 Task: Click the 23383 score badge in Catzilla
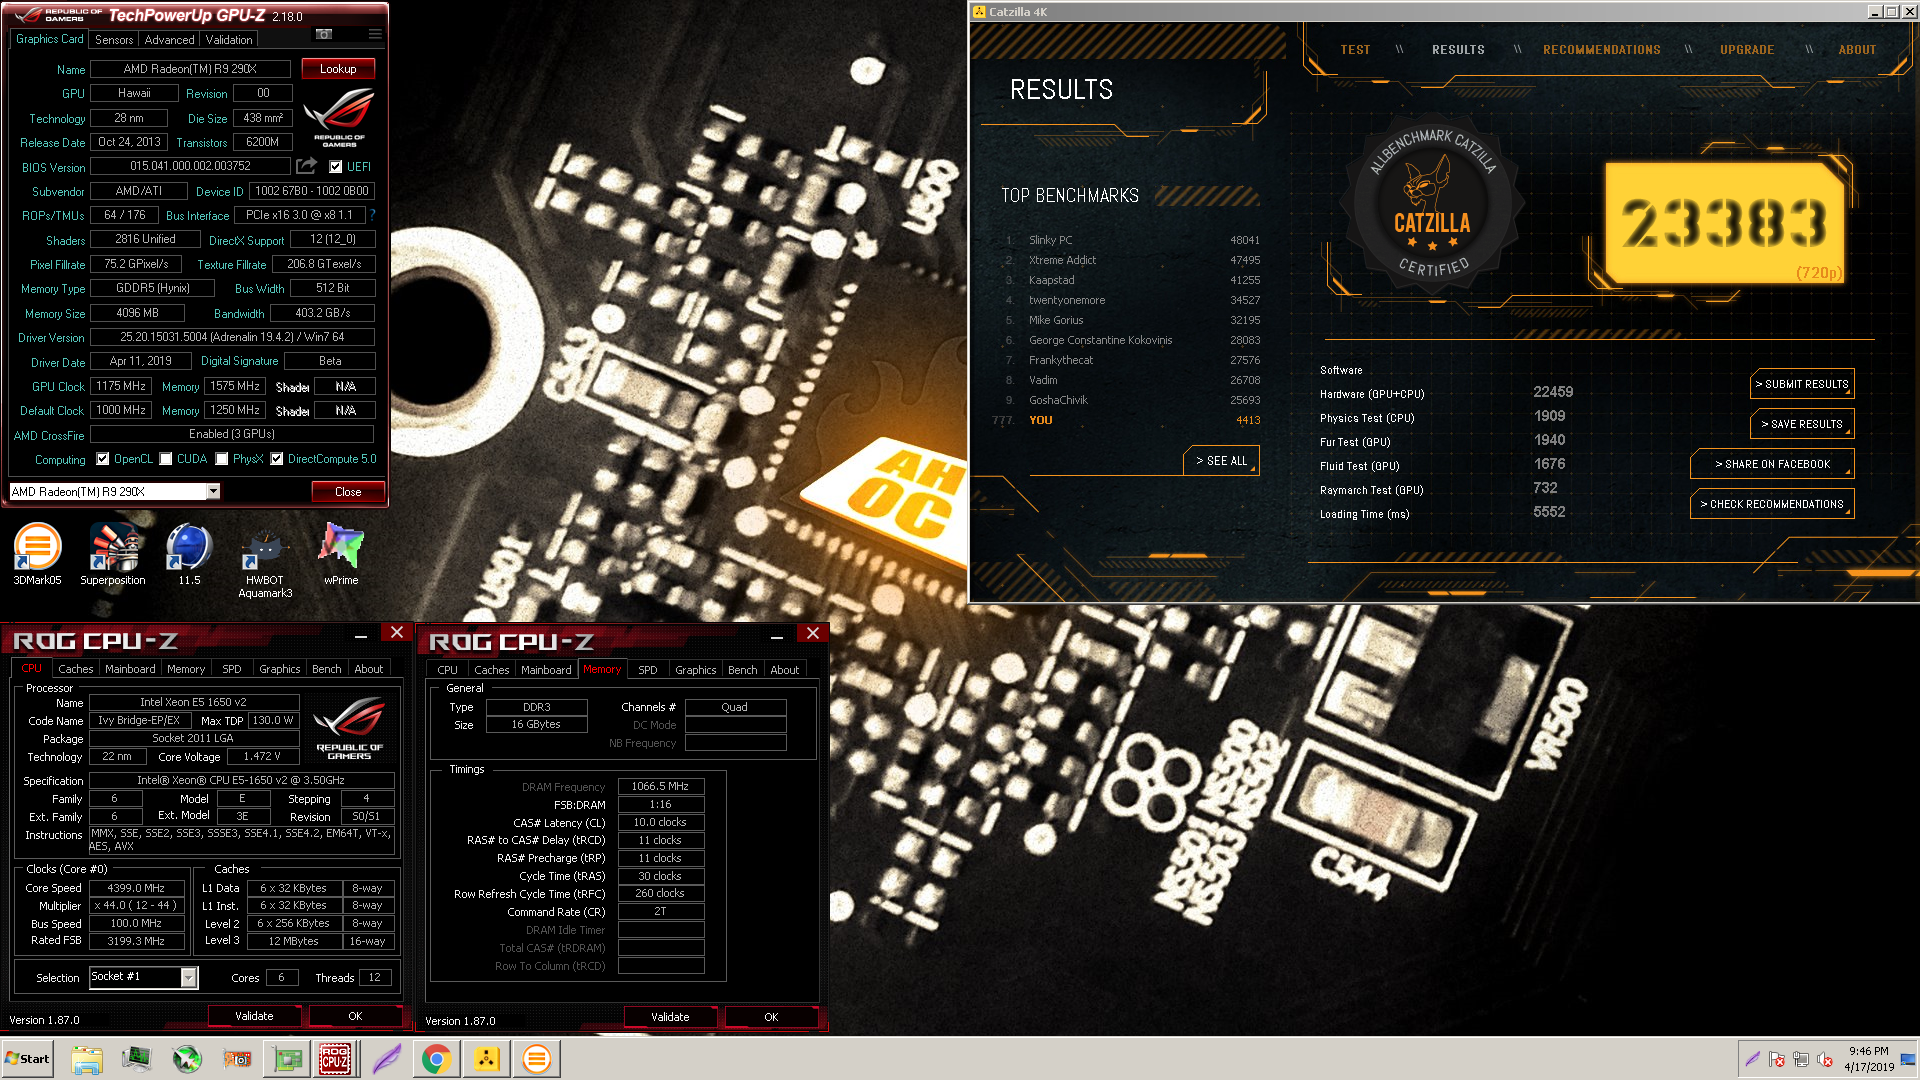1725,223
